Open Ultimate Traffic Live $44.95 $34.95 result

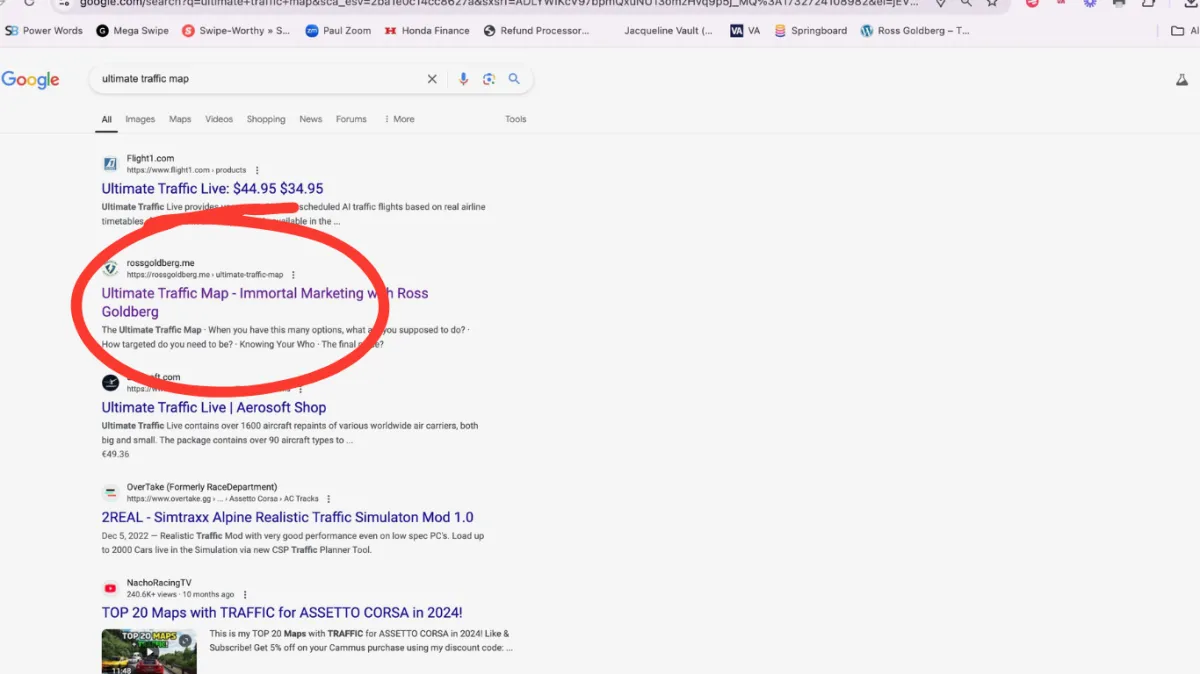(x=212, y=188)
